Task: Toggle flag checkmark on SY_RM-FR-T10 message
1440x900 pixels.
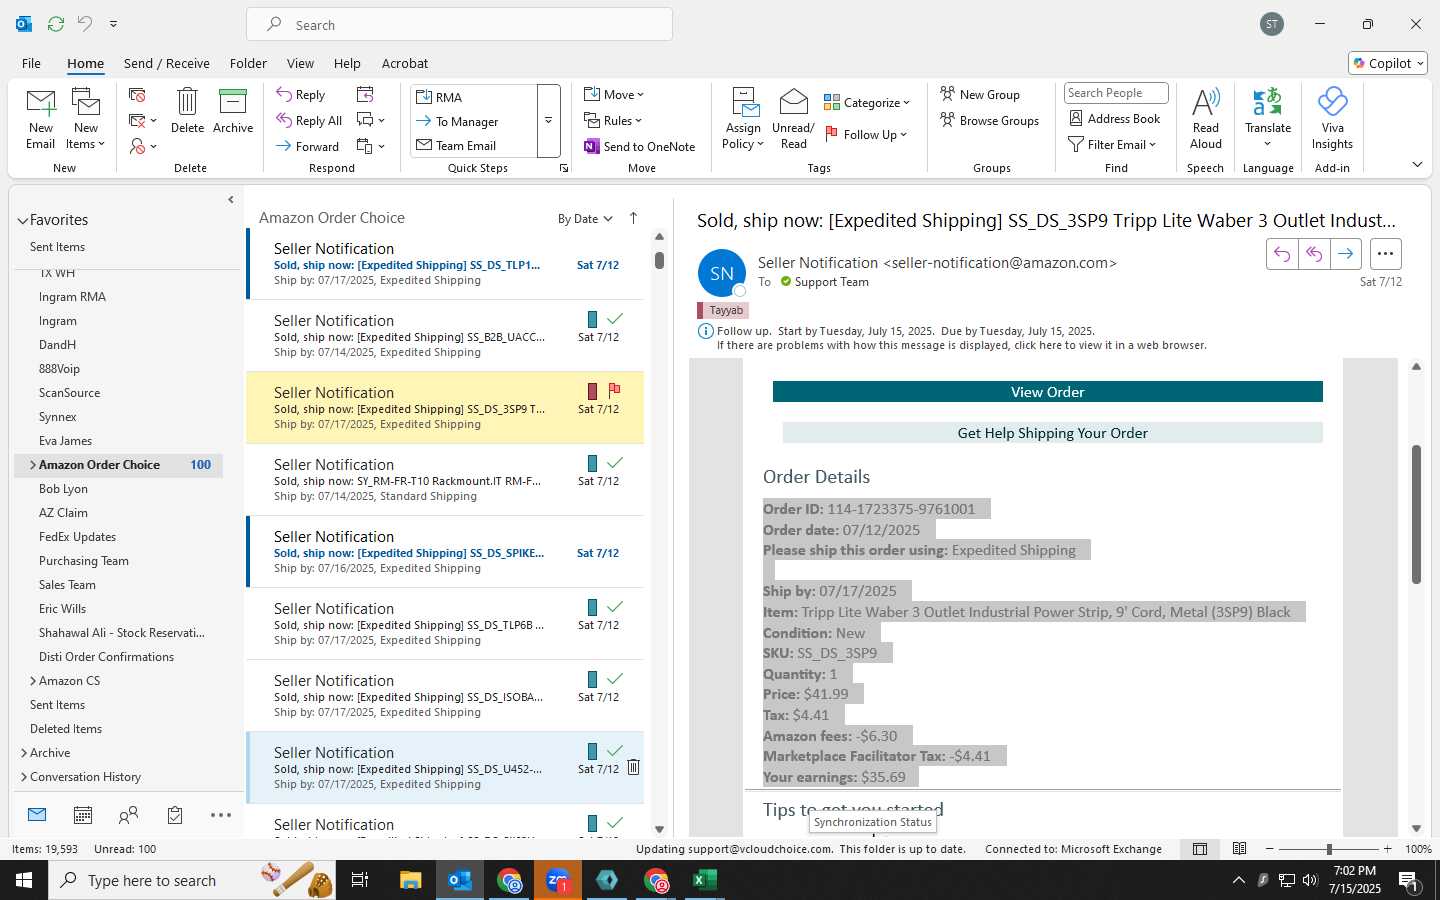Action: tap(615, 463)
